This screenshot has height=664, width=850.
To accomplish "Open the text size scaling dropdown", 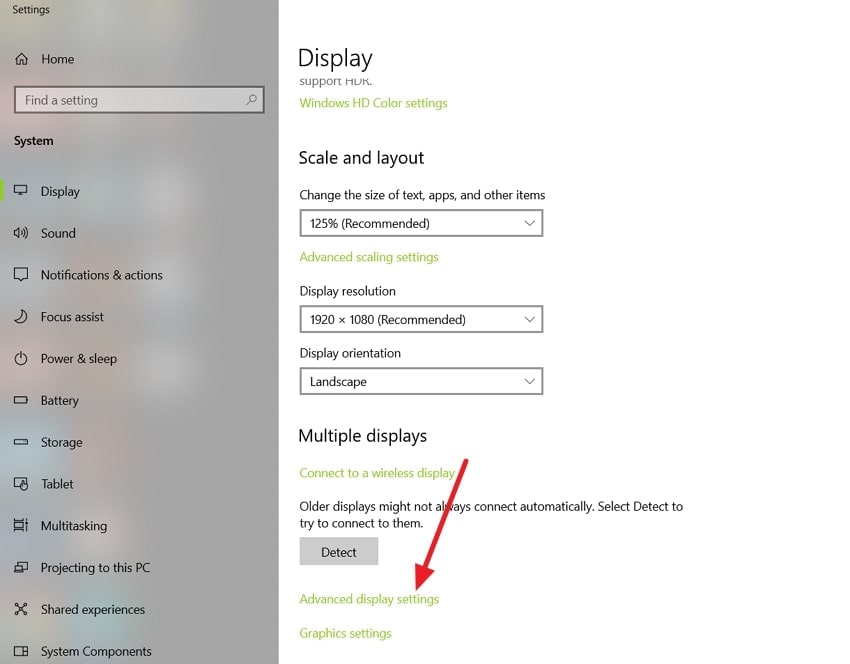I will (421, 222).
